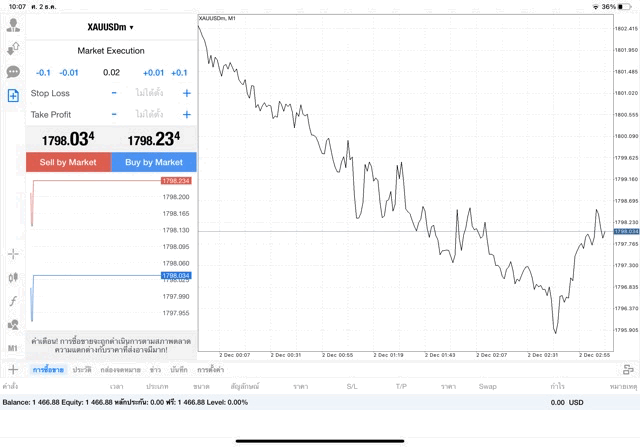Open the indicators function icon
640x447 pixels.
point(13,300)
